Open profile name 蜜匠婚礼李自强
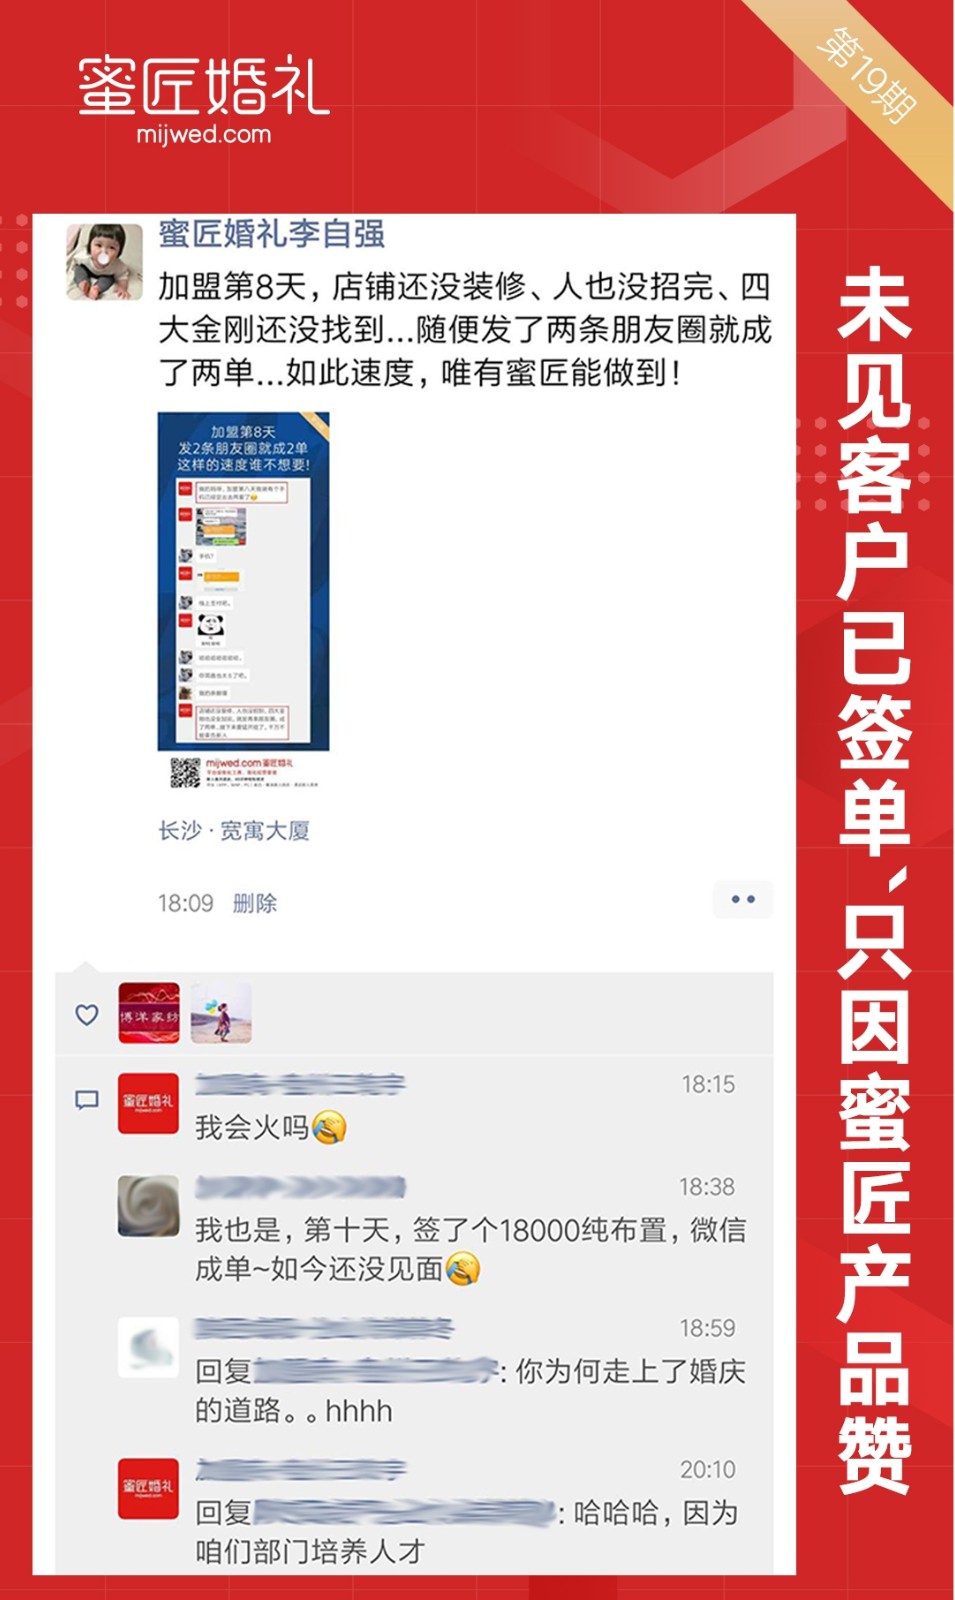955x1600 pixels. click(271, 234)
